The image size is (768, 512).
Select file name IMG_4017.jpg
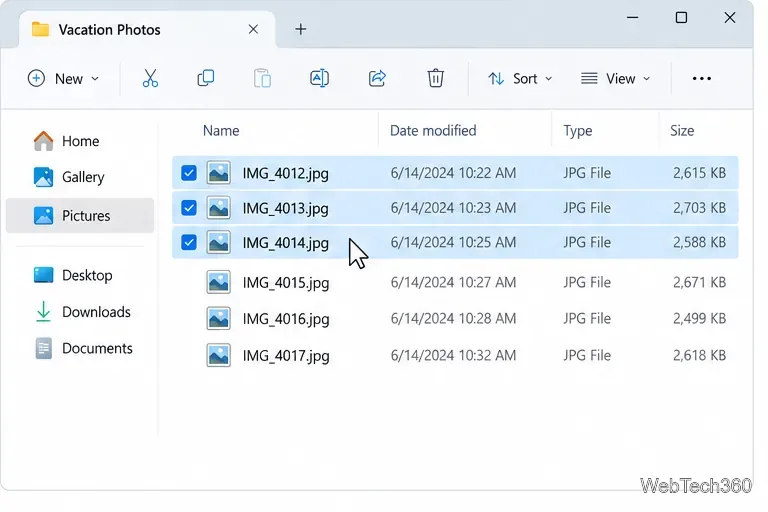click(x=286, y=356)
